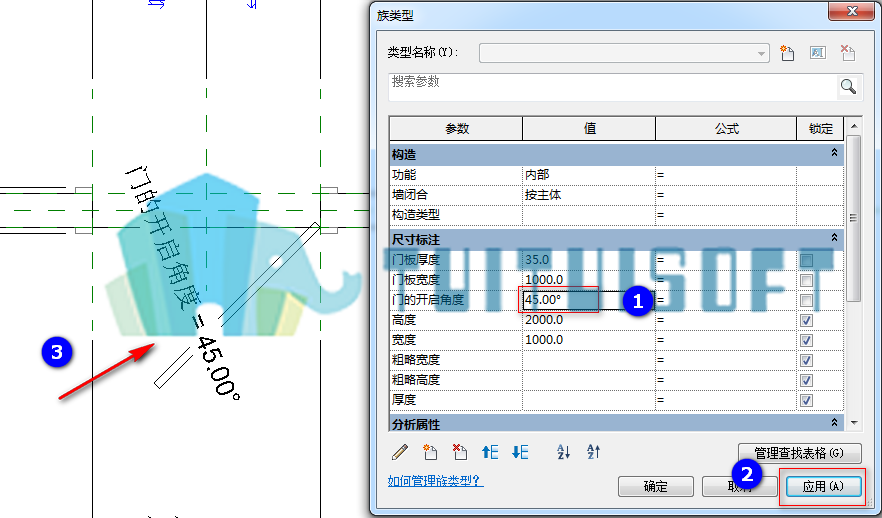Select the 厚度 parameter name
The height and width of the screenshot is (518, 882).
point(403,400)
